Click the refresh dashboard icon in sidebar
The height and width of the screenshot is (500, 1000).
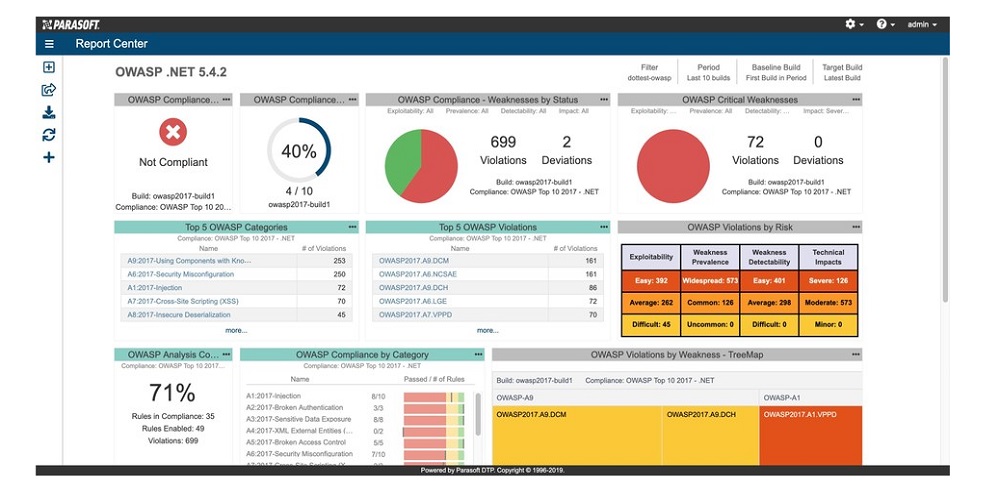point(48,135)
